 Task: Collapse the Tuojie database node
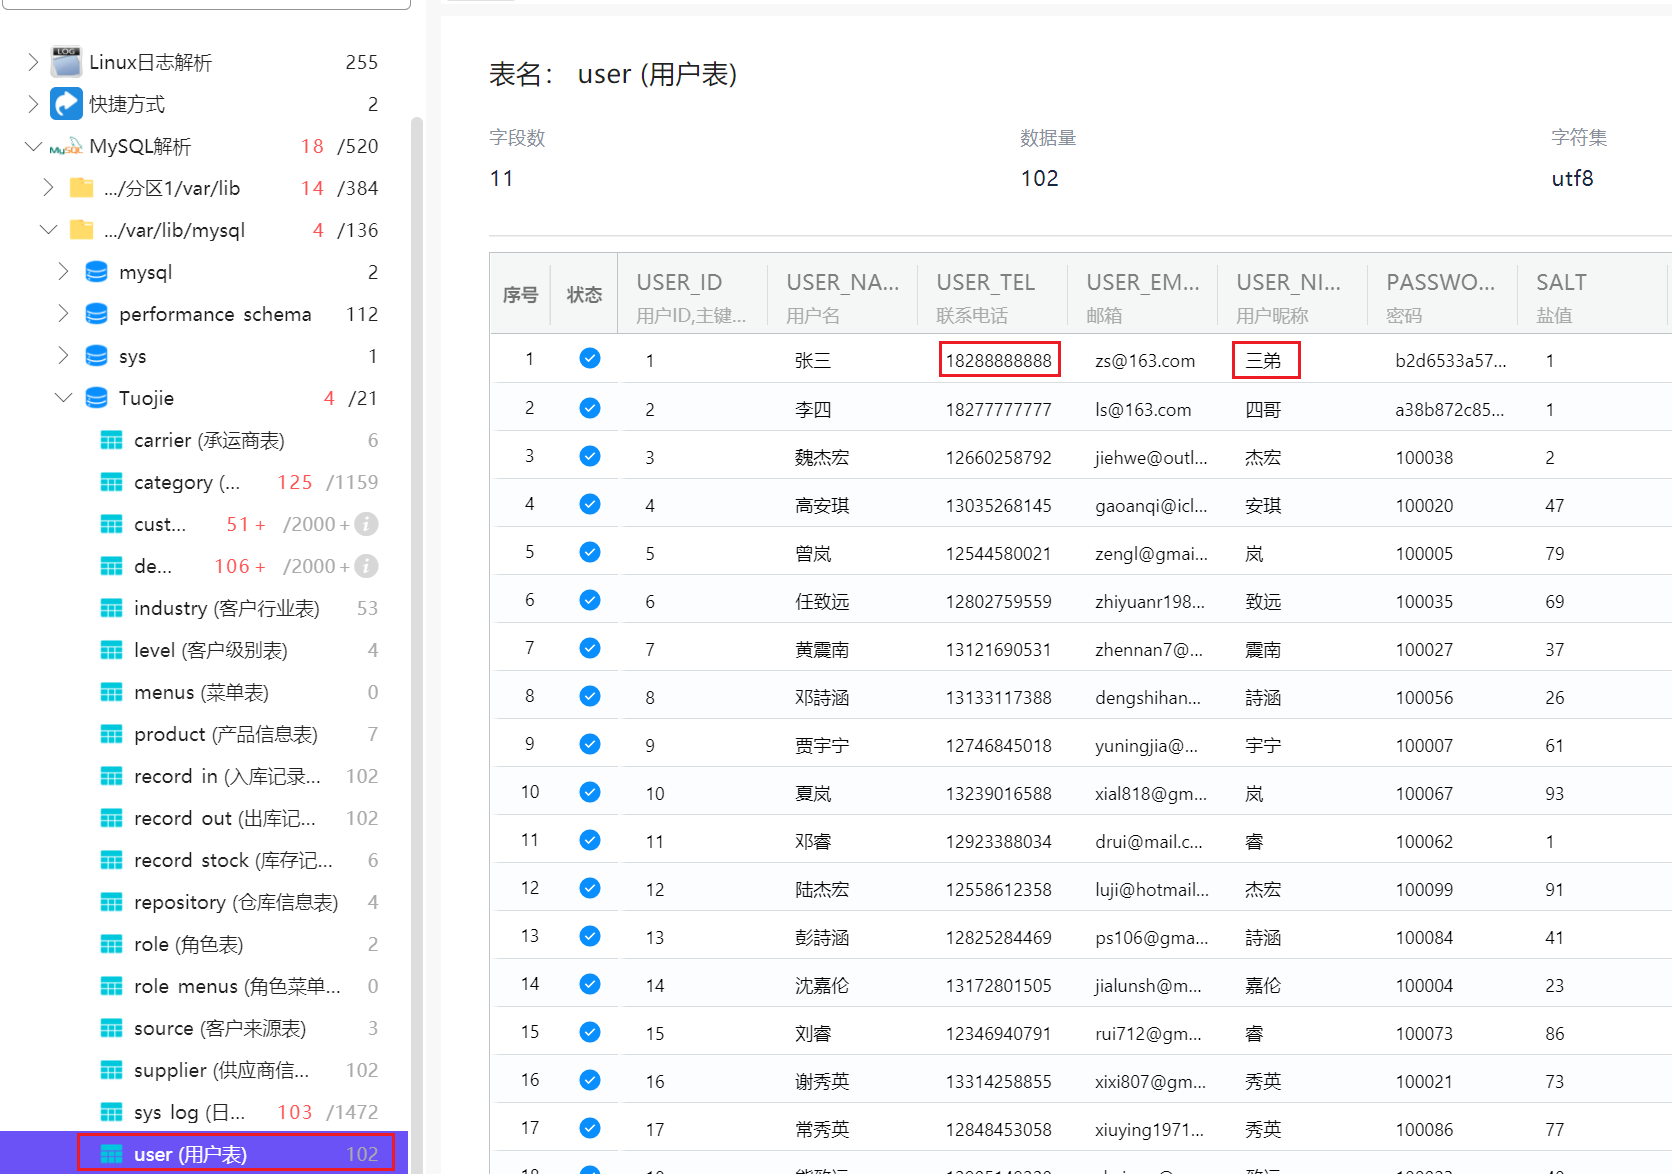pos(63,398)
